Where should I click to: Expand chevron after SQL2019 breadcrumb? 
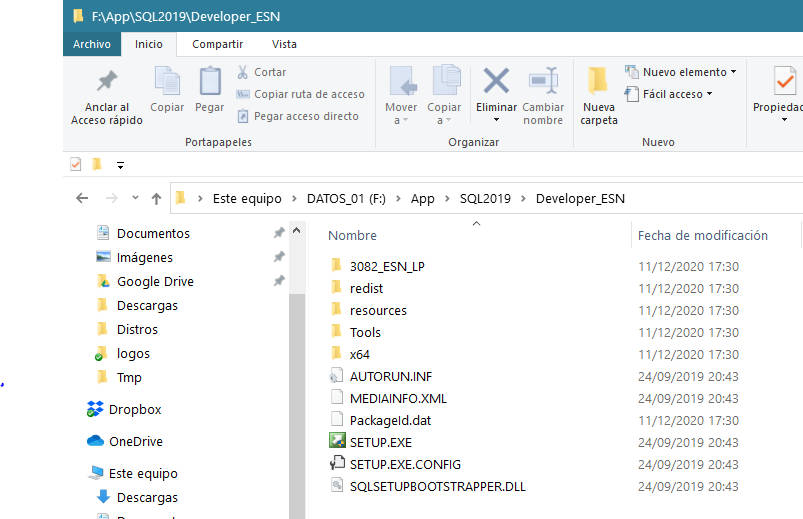pos(523,199)
